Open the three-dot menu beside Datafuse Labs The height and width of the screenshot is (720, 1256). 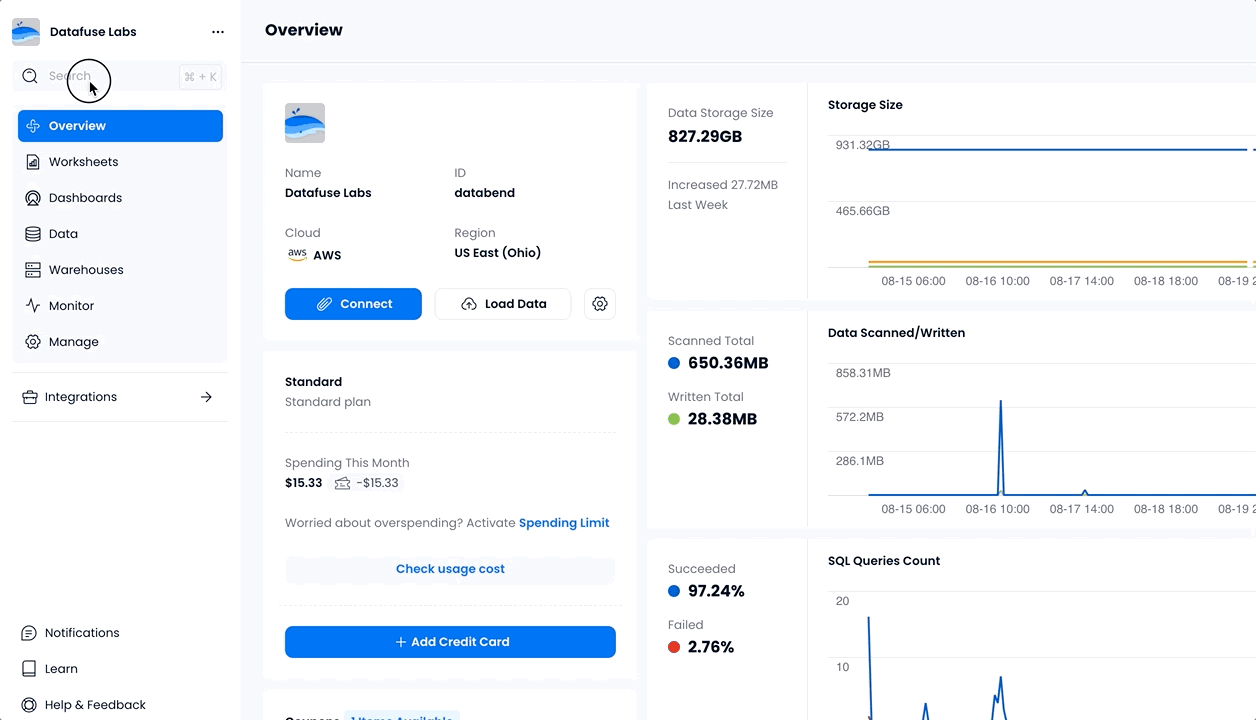coord(218,32)
